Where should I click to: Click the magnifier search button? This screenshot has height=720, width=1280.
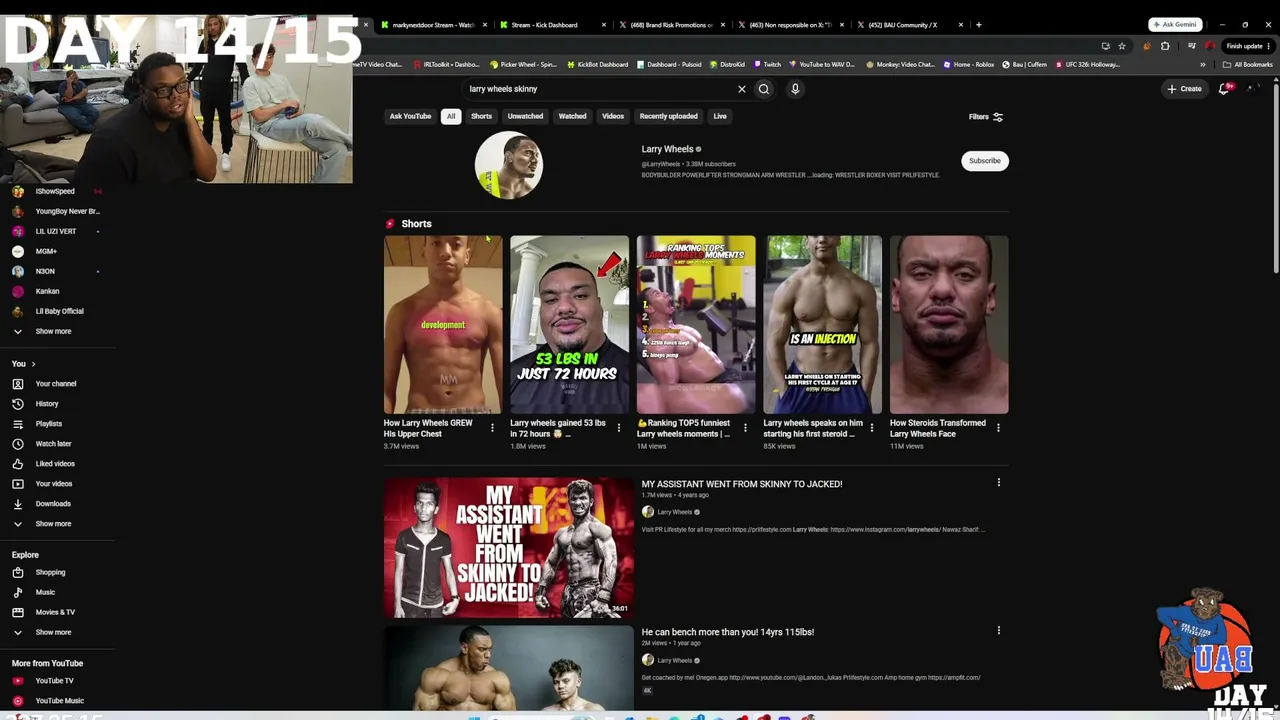(764, 89)
